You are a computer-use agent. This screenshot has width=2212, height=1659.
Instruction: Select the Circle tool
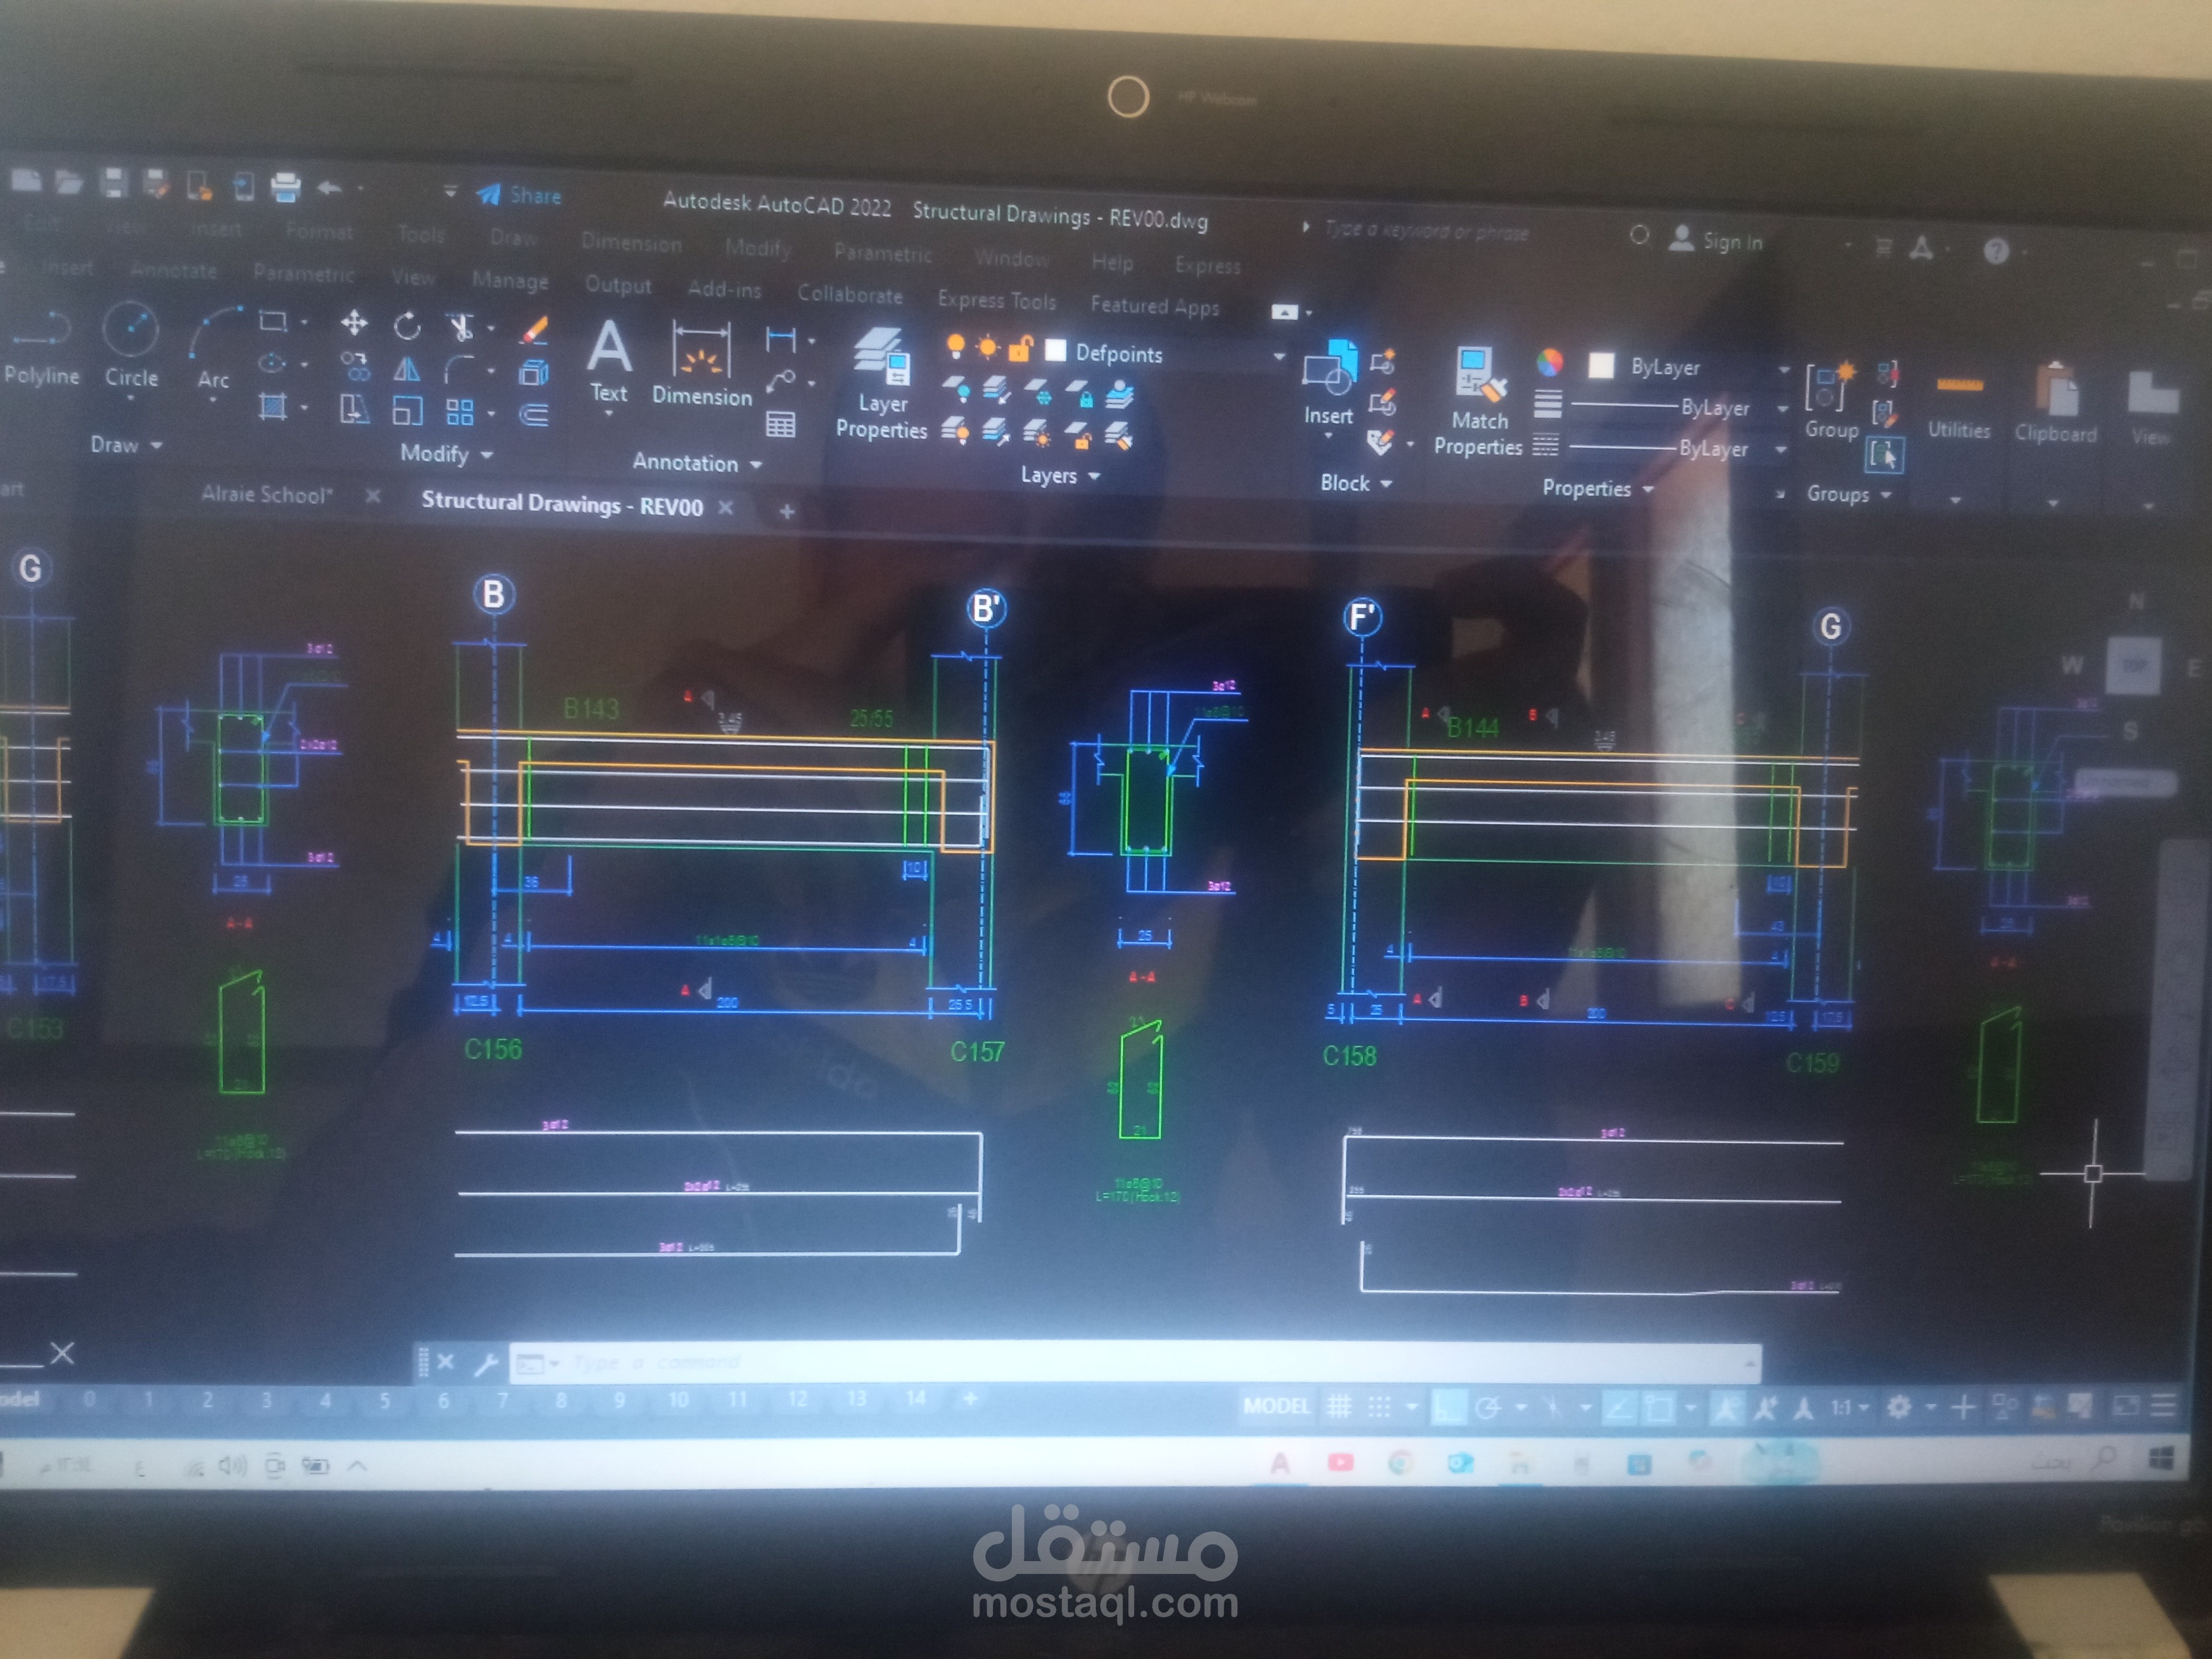(131, 346)
